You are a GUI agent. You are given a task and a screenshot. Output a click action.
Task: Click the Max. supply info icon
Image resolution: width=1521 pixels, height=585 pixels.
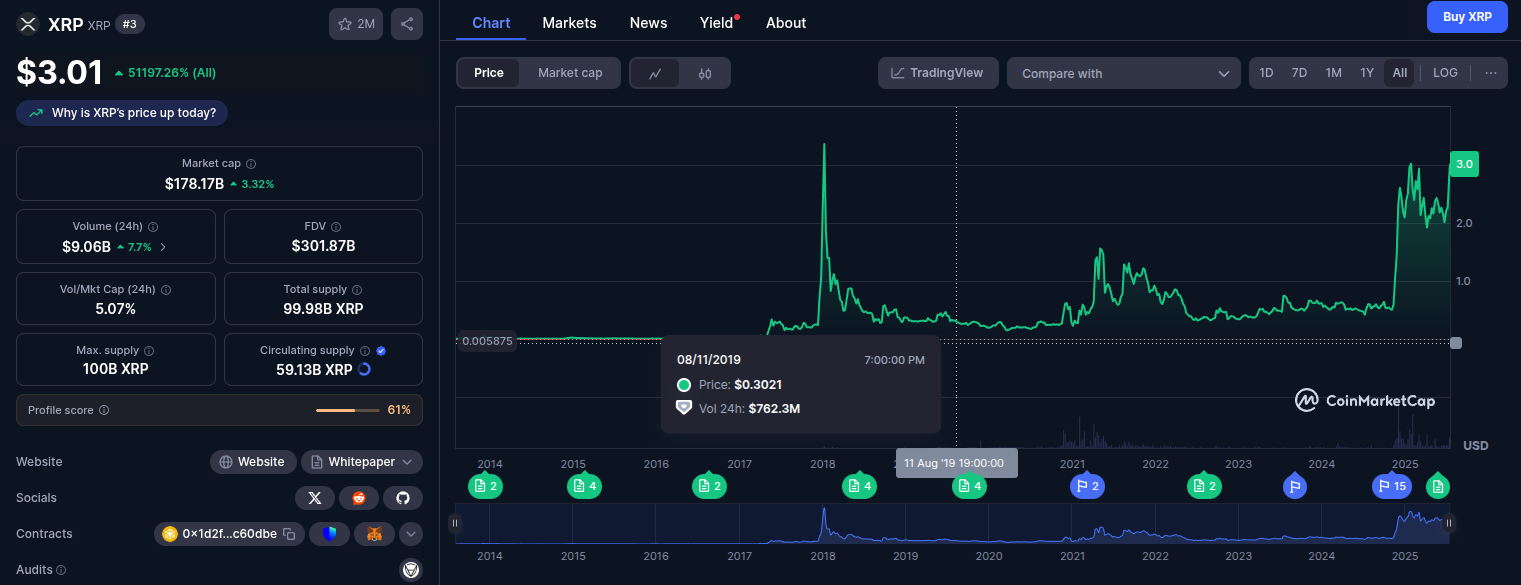pyautogui.click(x=149, y=351)
